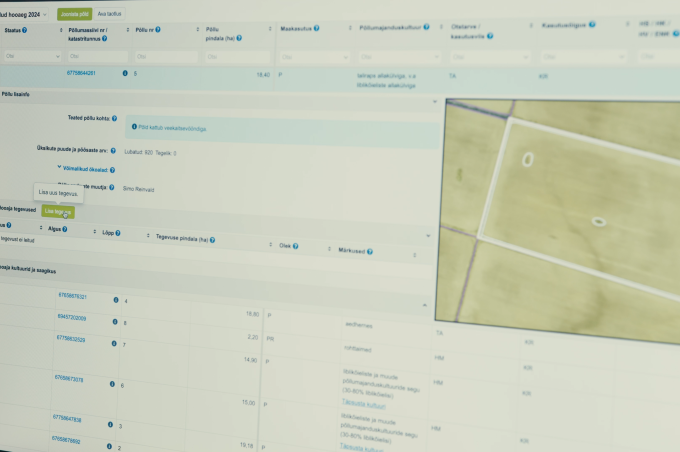Viewport: 680px width, 452px height.
Task: Collapse the Põllu lisainfo panel chevron
Action: pyautogui.click(x=435, y=102)
